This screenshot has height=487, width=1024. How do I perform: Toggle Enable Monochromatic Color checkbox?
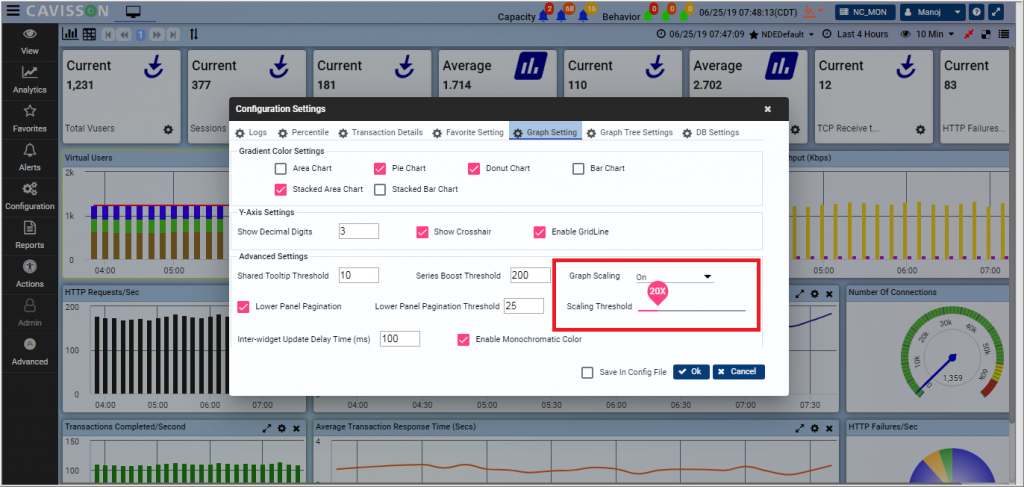pos(464,339)
